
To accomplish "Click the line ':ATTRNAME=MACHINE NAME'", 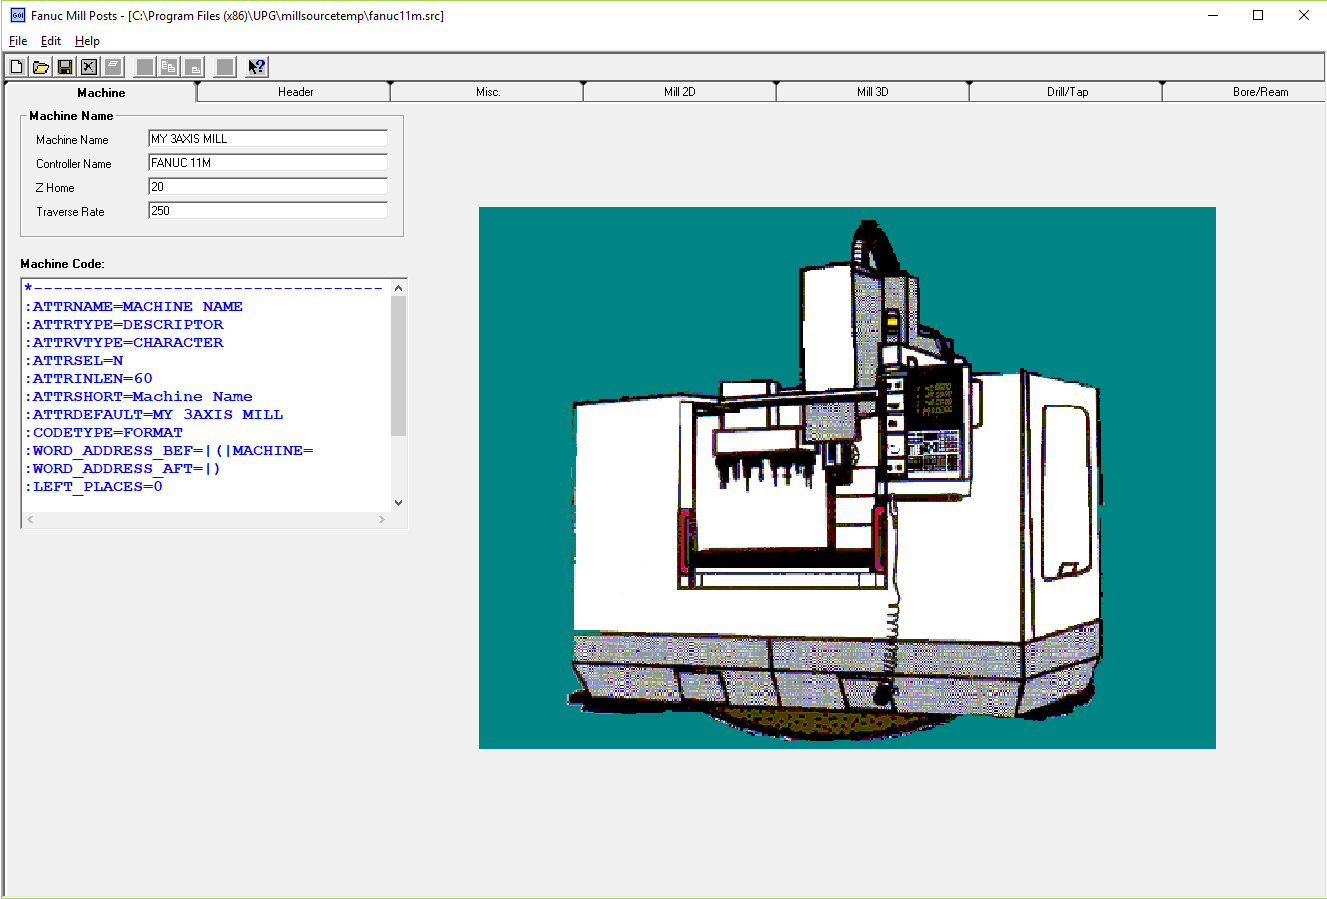I will pyautogui.click(x=133, y=307).
